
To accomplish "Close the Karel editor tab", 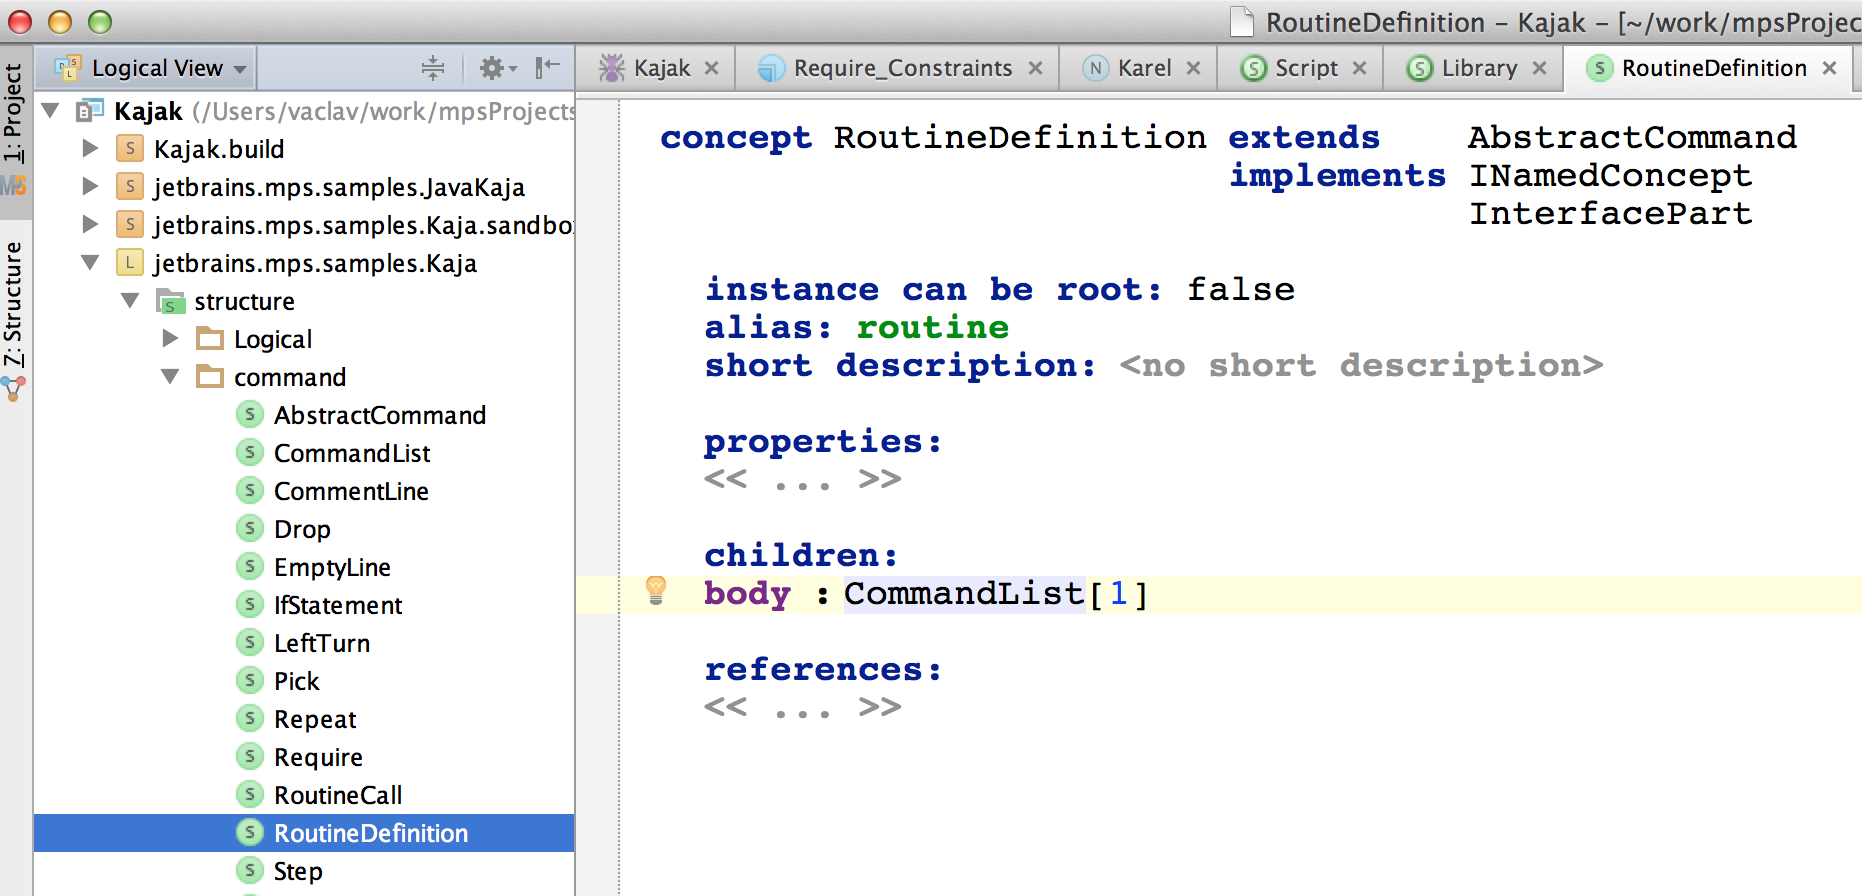I will (x=1193, y=68).
